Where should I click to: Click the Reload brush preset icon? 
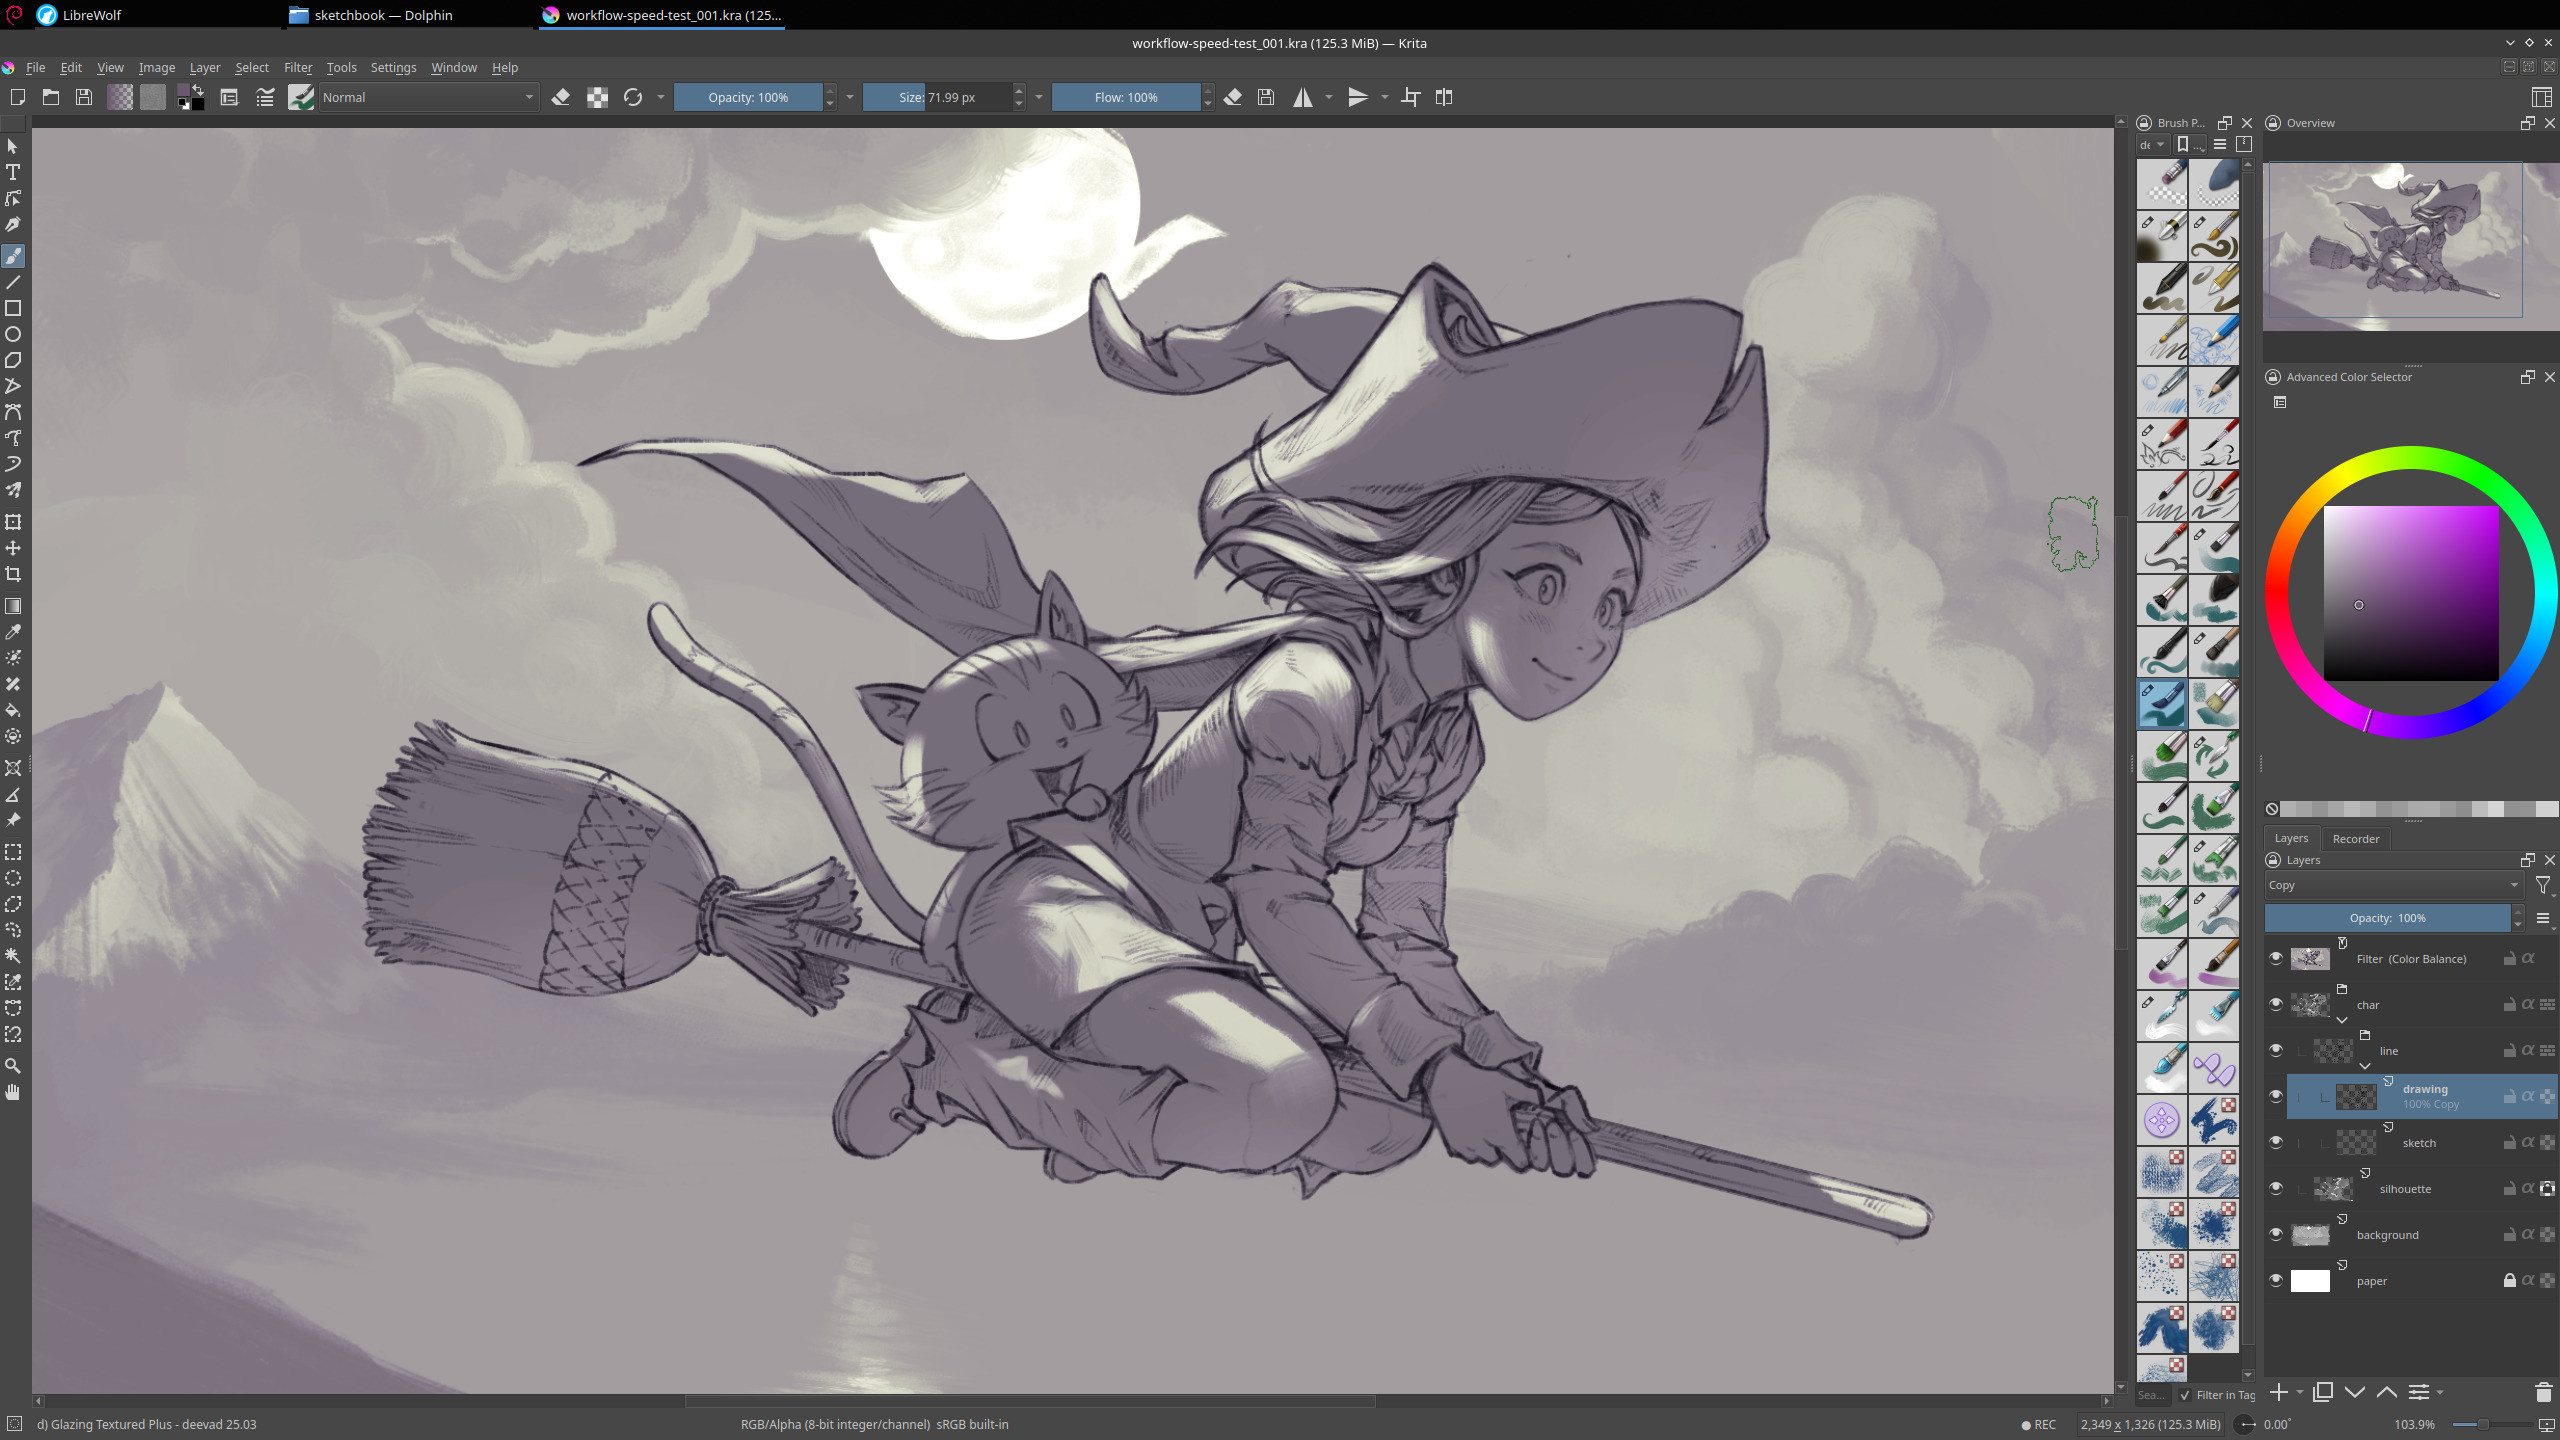(633, 97)
